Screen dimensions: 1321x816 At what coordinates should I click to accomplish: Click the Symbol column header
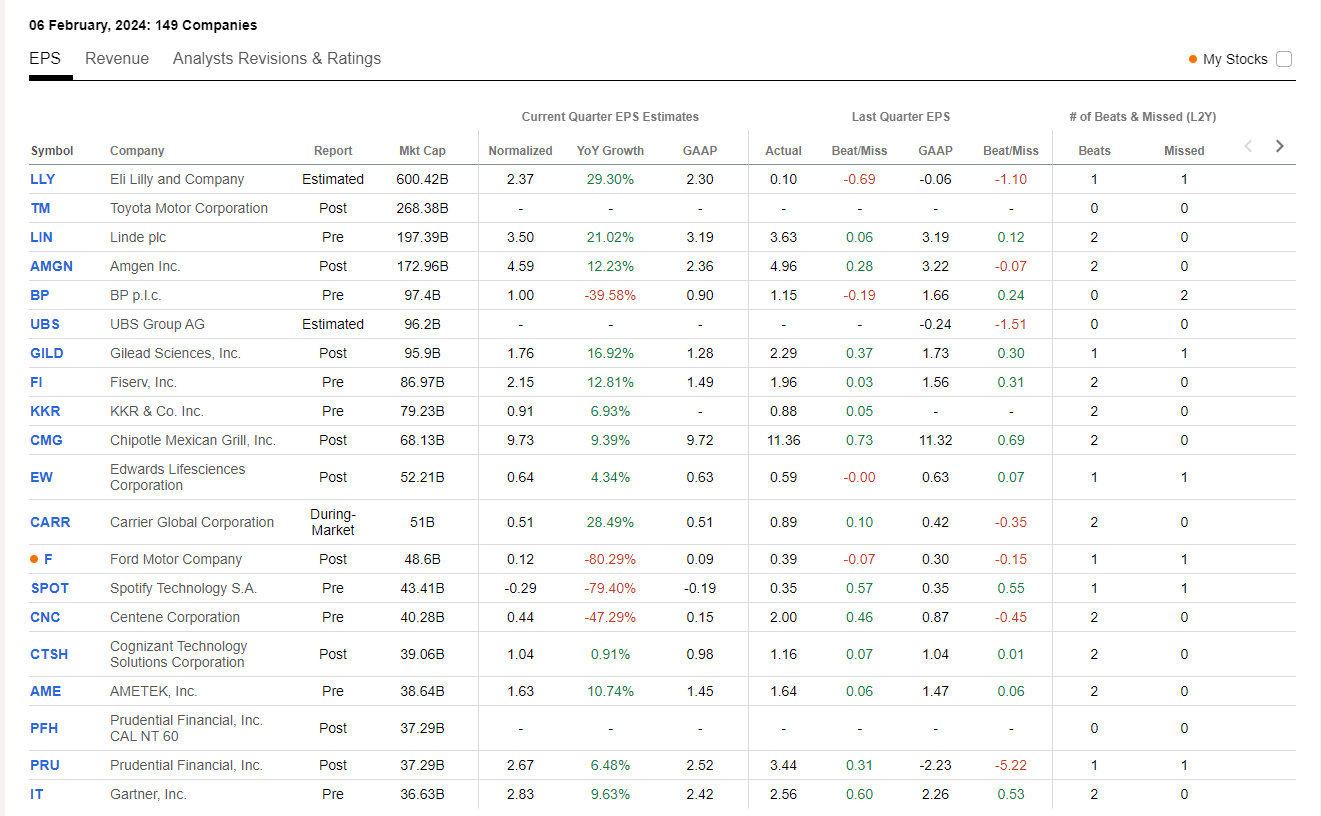coord(52,151)
